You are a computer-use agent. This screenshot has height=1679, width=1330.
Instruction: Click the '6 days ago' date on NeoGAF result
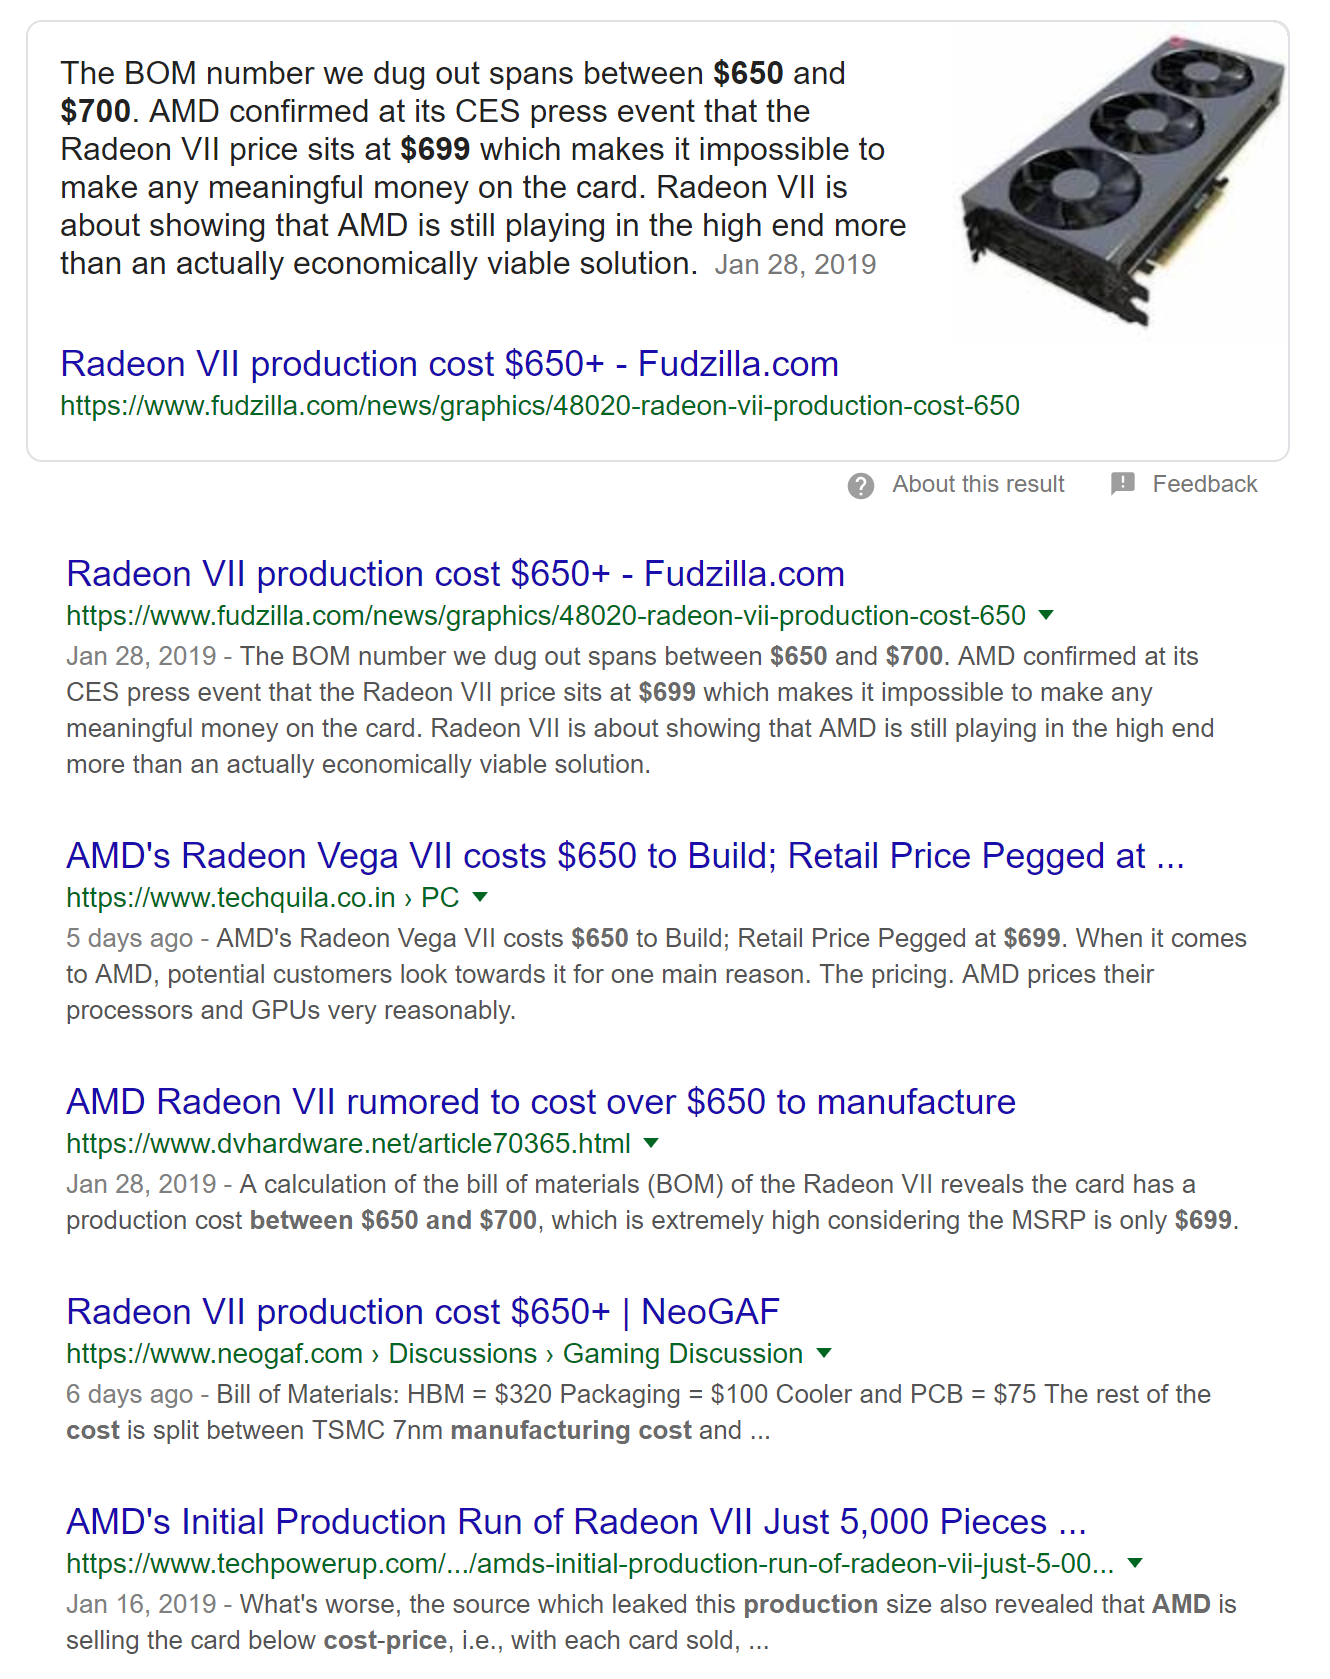click(130, 1395)
